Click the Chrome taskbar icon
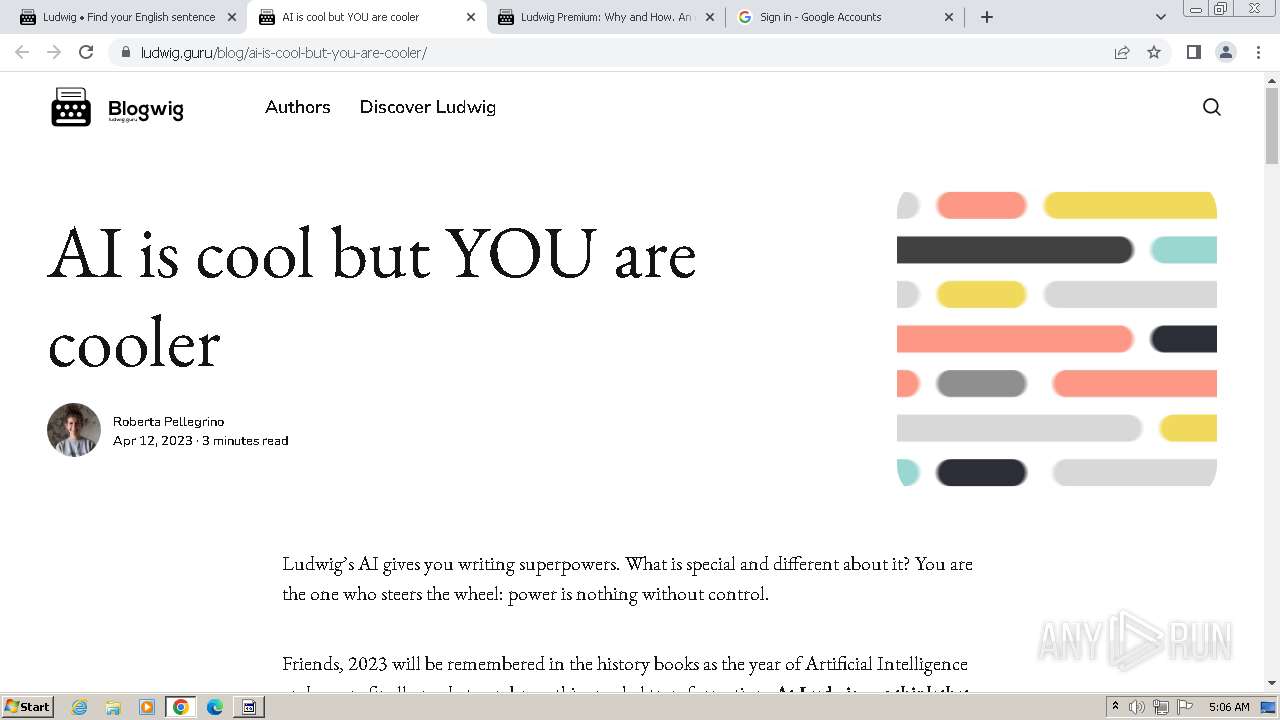Viewport: 1280px width, 720px height. pyautogui.click(x=181, y=707)
